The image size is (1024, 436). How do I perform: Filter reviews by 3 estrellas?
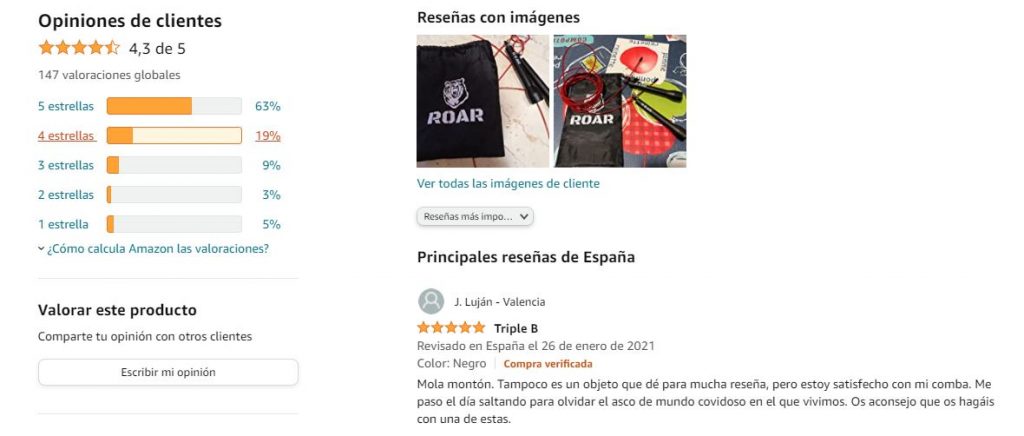[x=66, y=165]
